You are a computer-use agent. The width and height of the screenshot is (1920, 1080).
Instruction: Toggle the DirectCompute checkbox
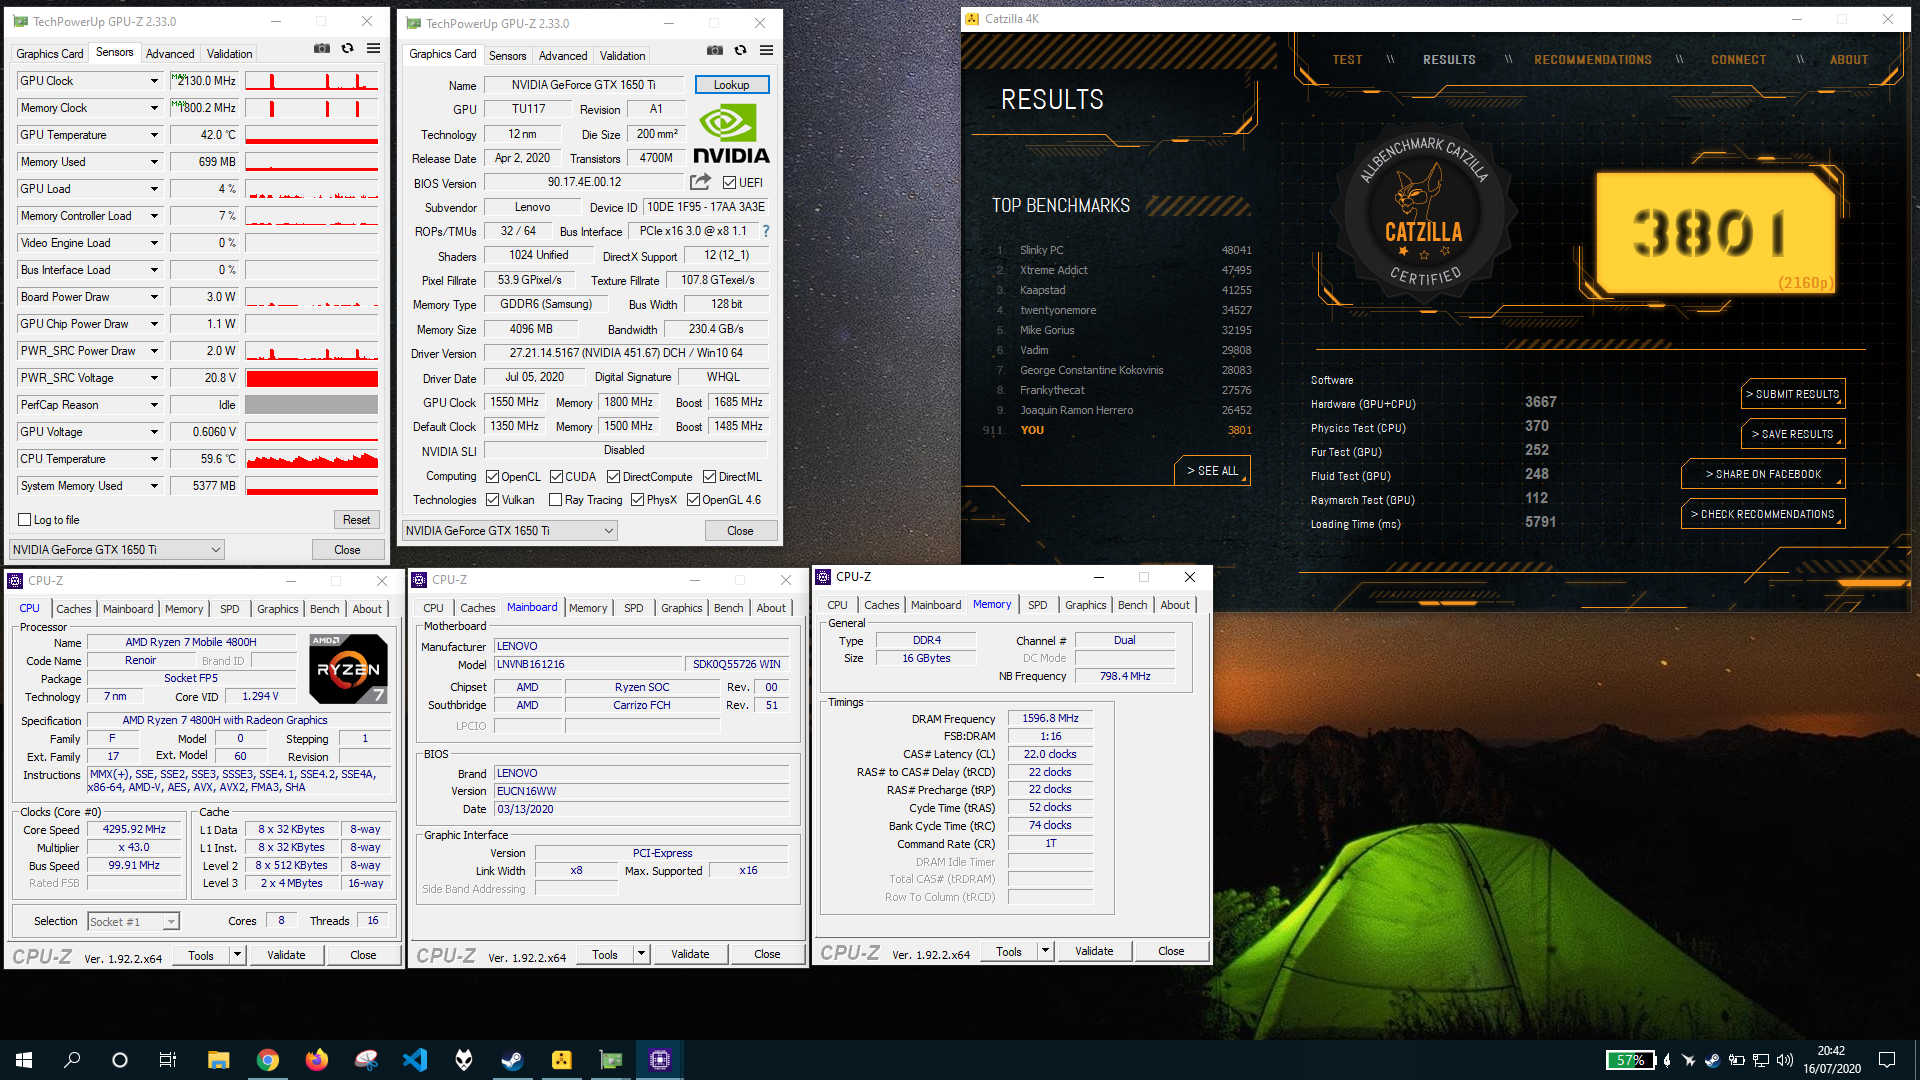coord(613,477)
